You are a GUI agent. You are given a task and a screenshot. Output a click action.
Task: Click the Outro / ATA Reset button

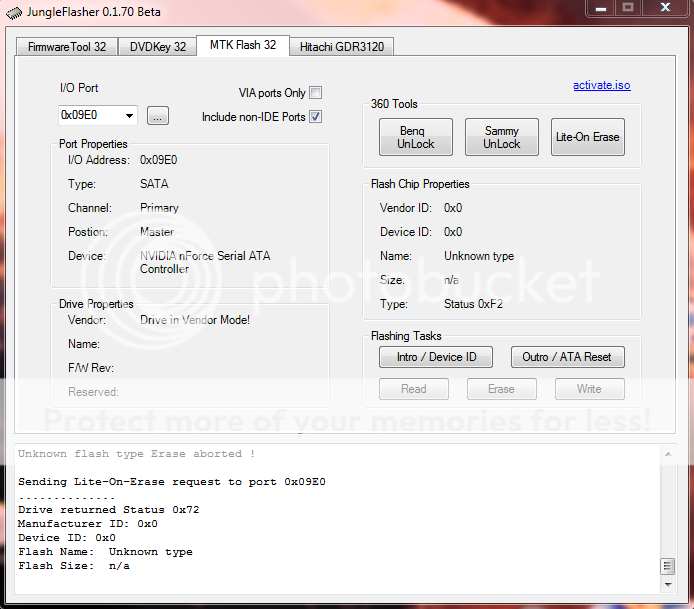click(567, 357)
